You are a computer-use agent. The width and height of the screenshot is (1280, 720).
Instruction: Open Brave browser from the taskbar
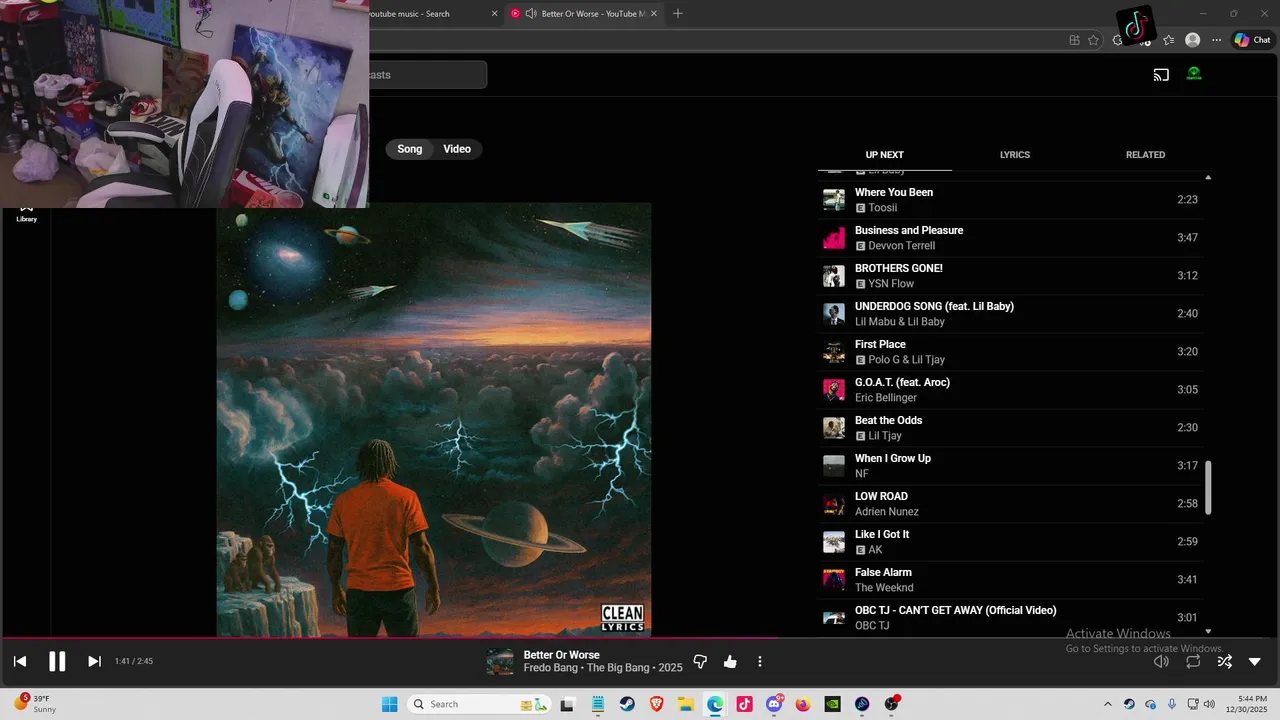tap(656, 704)
